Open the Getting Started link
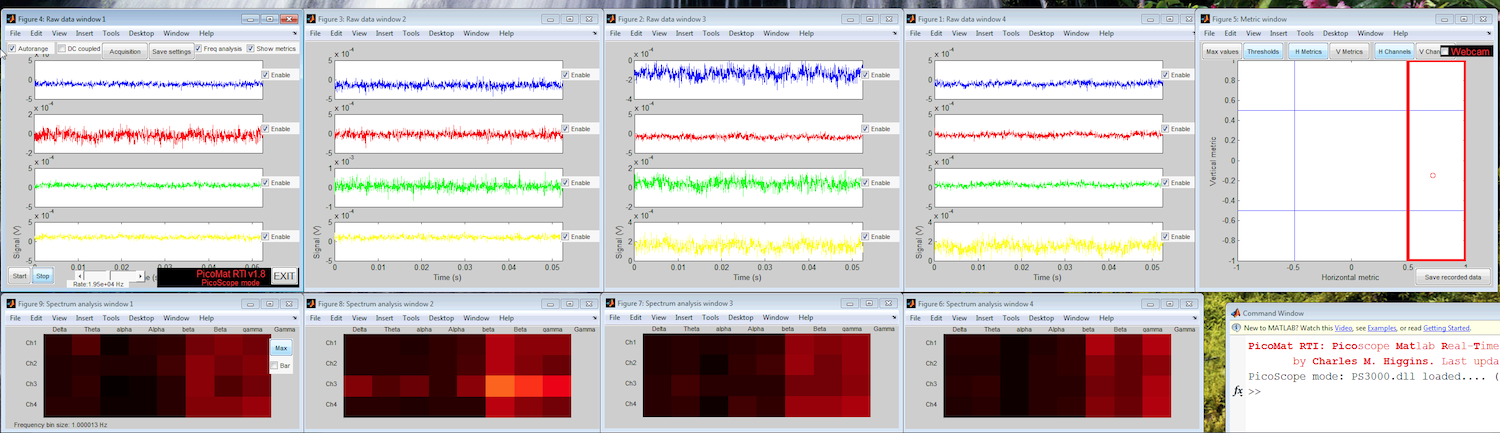The height and width of the screenshot is (433, 1500). pos(1446,328)
